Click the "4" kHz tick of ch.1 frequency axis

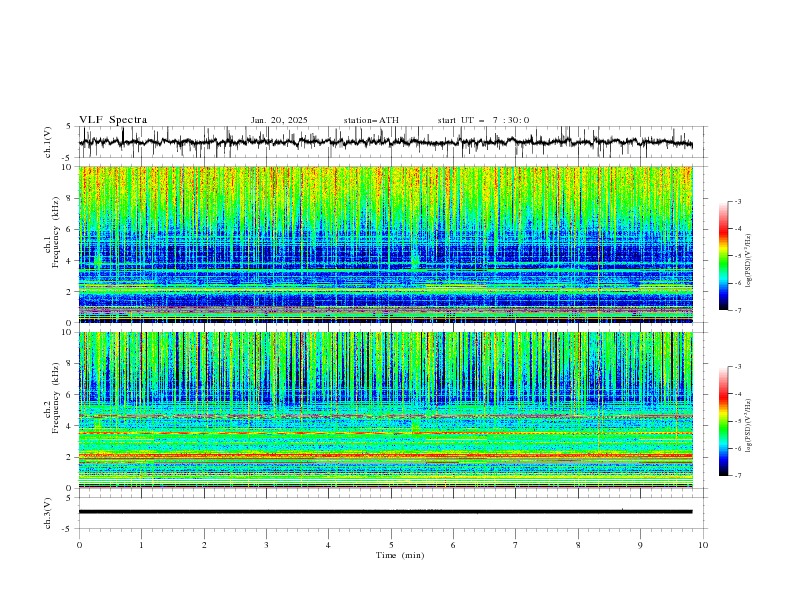70,261
